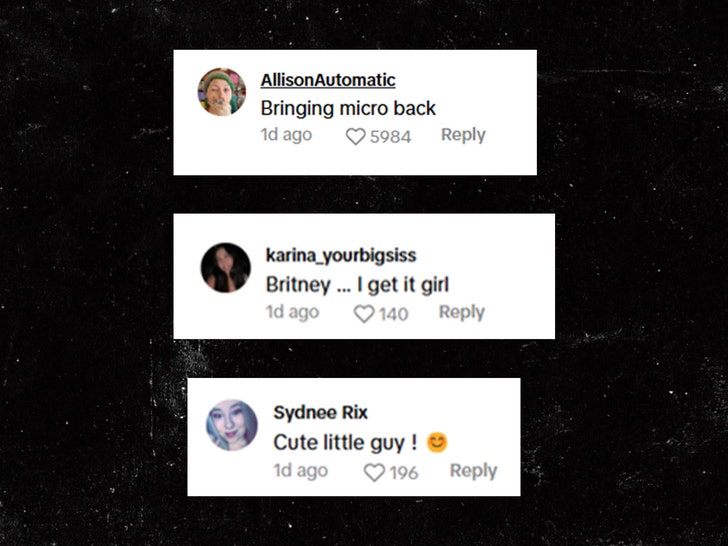Click '1d ago' timestamp under Sydnee Rix
The image size is (728, 546).
[x=301, y=471]
